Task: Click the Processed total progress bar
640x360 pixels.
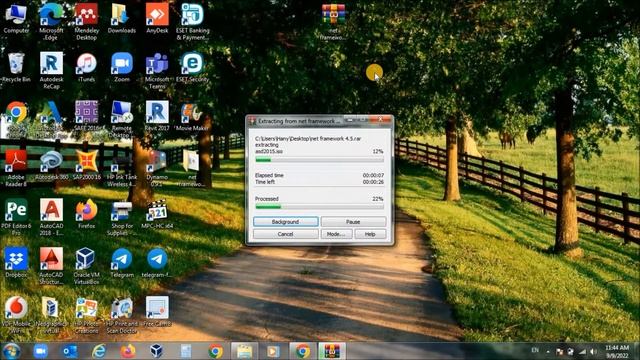Action: [x=319, y=207]
